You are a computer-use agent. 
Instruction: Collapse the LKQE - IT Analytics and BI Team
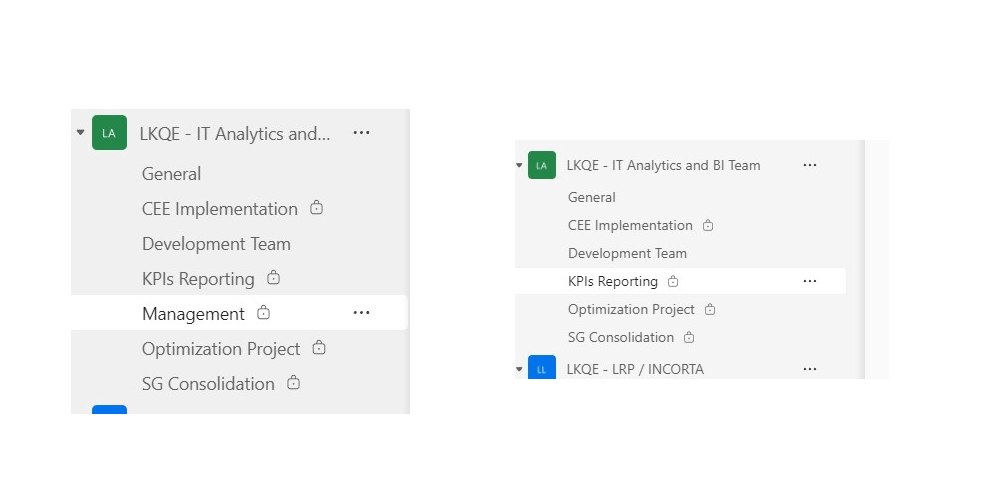click(x=519, y=166)
